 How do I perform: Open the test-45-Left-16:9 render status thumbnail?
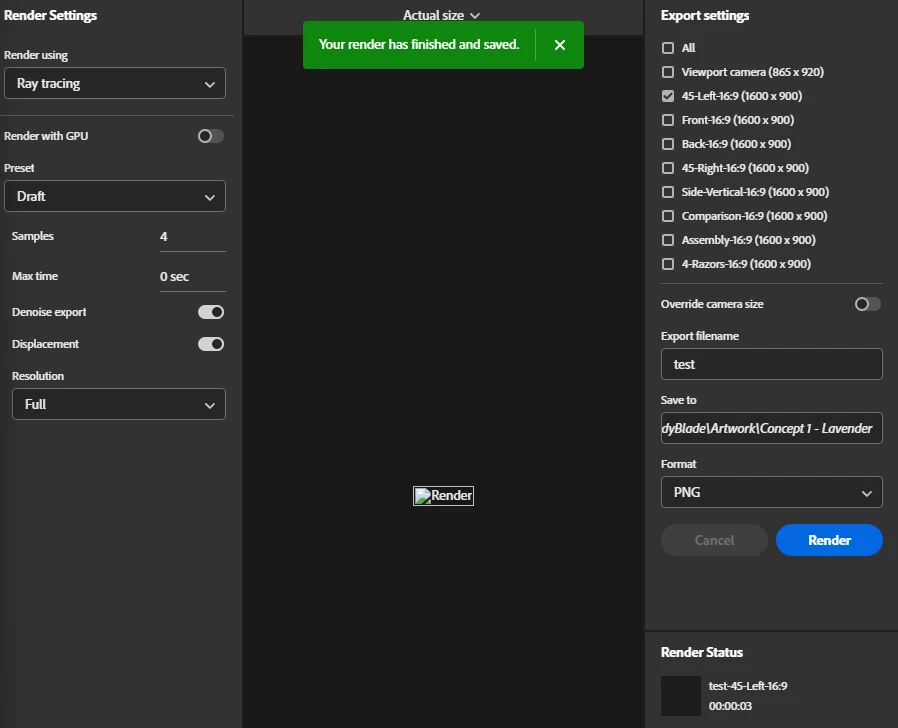coord(680,696)
